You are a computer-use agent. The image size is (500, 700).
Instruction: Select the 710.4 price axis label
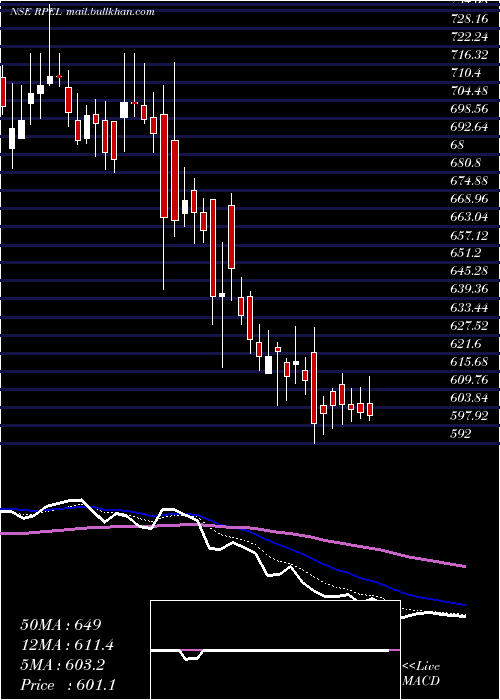(466, 73)
